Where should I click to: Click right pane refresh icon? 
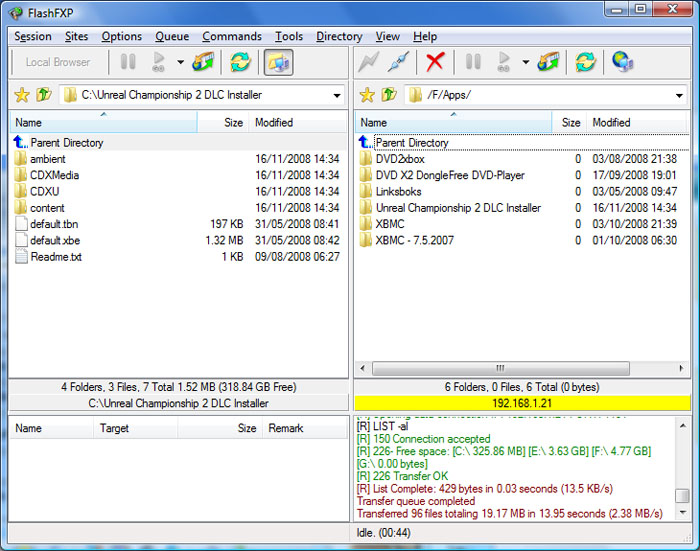586,62
